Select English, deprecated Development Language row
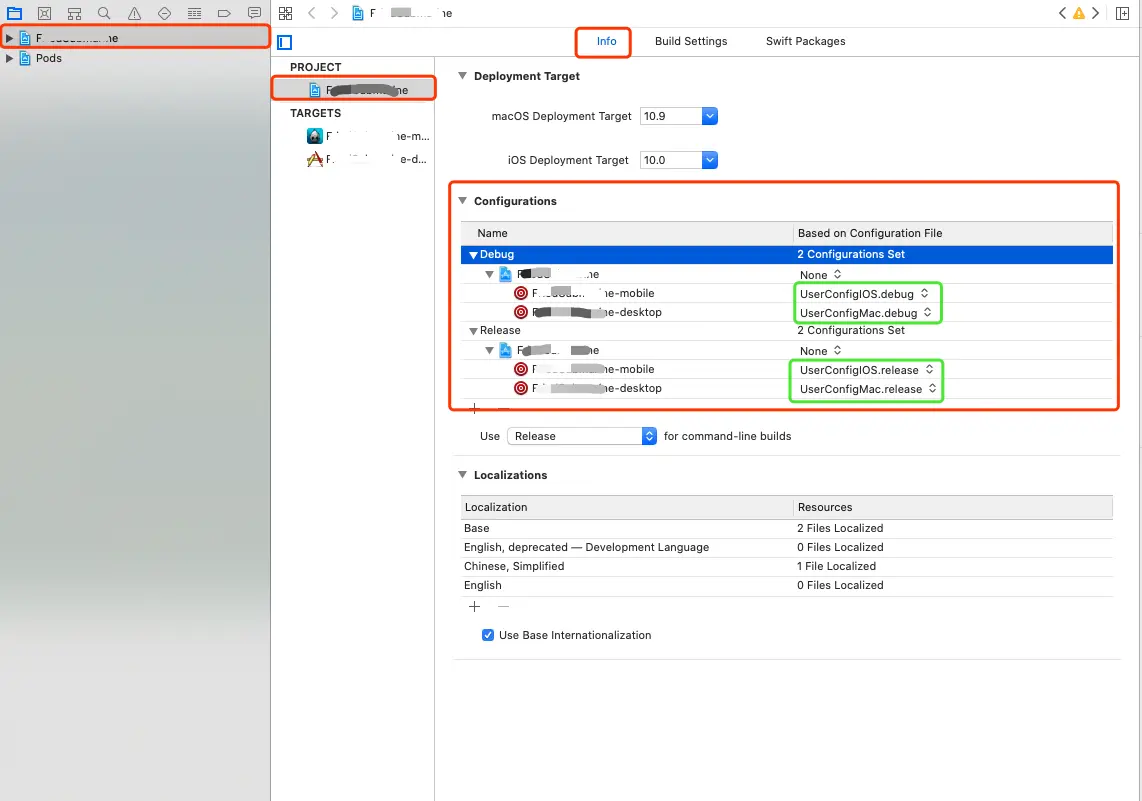1142x801 pixels. 787,548
